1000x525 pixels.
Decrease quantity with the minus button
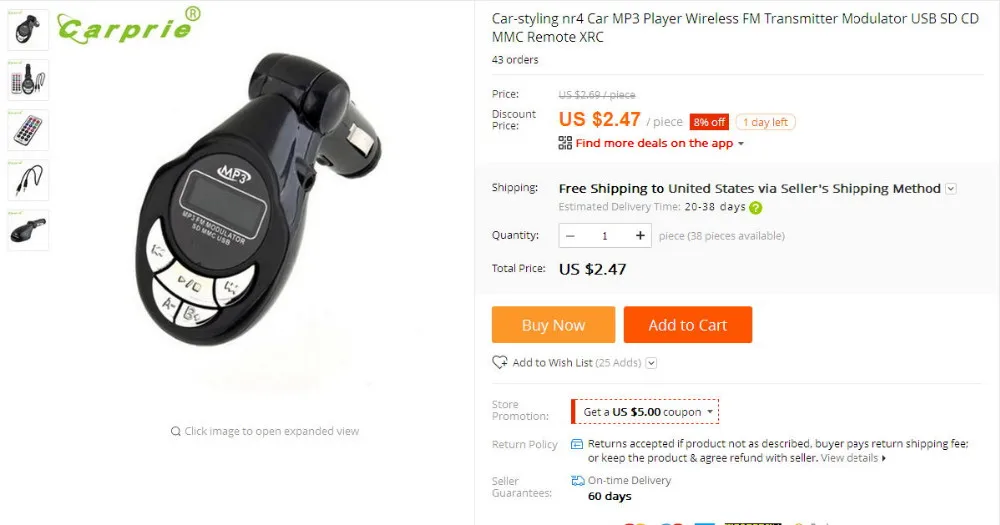click(571, 236)
